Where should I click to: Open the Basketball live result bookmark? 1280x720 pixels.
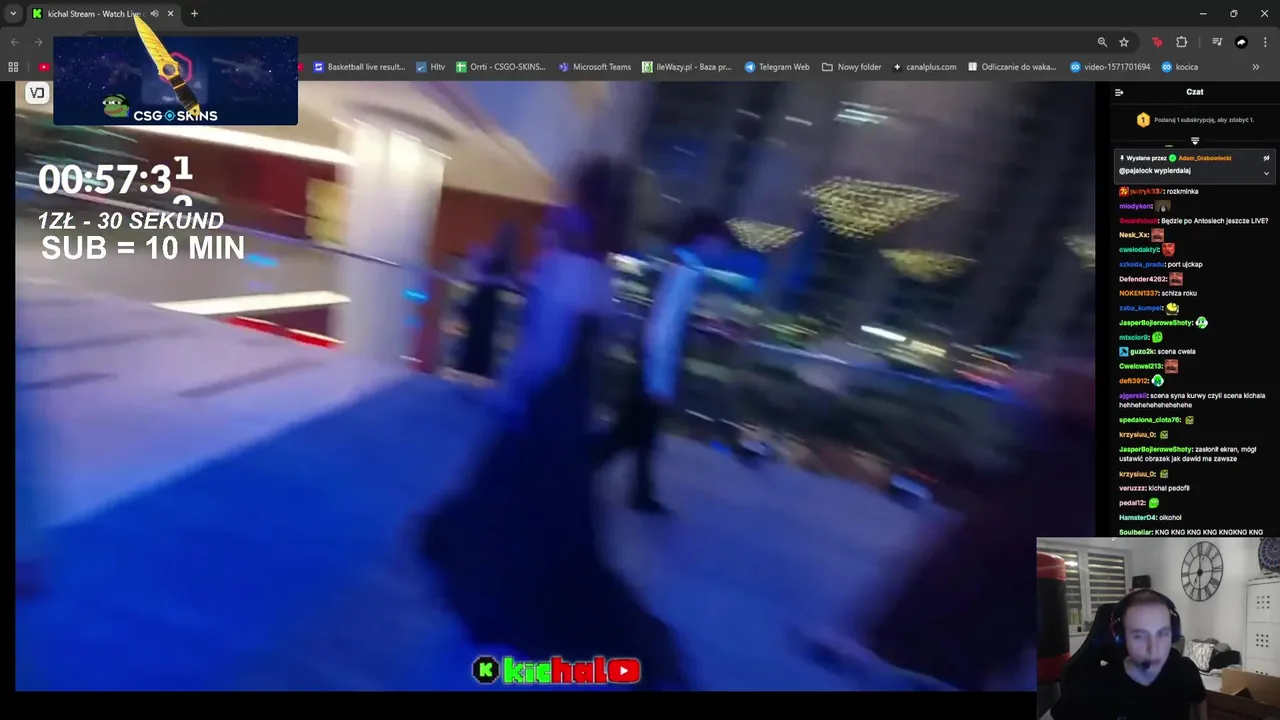359,67
